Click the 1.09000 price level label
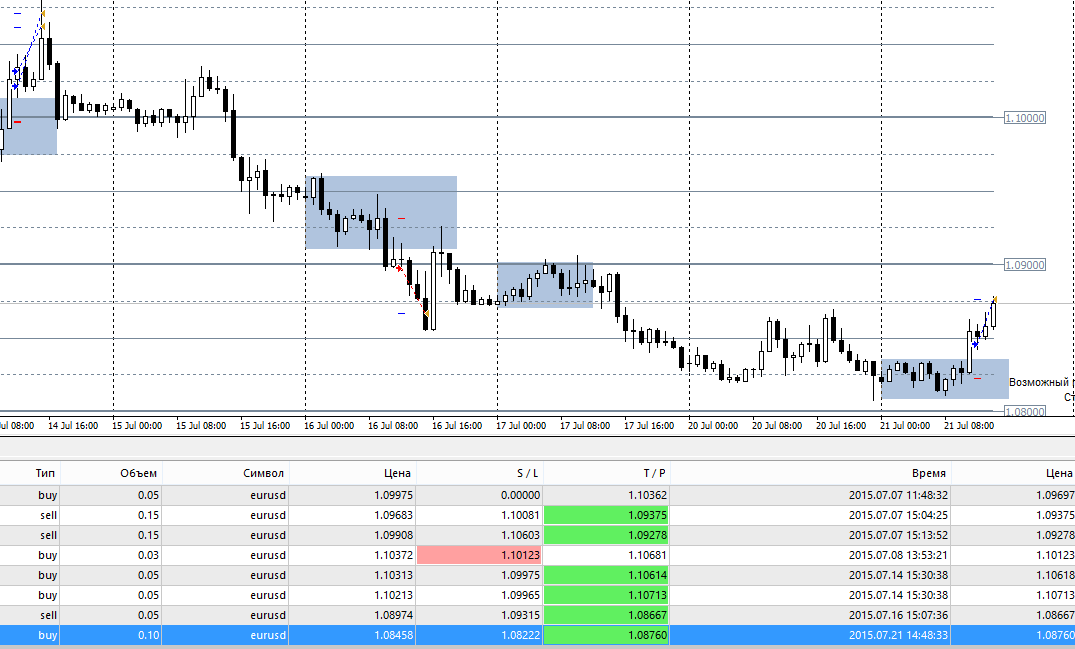This screenshot has width=1075, height=649. [1025, 265]
